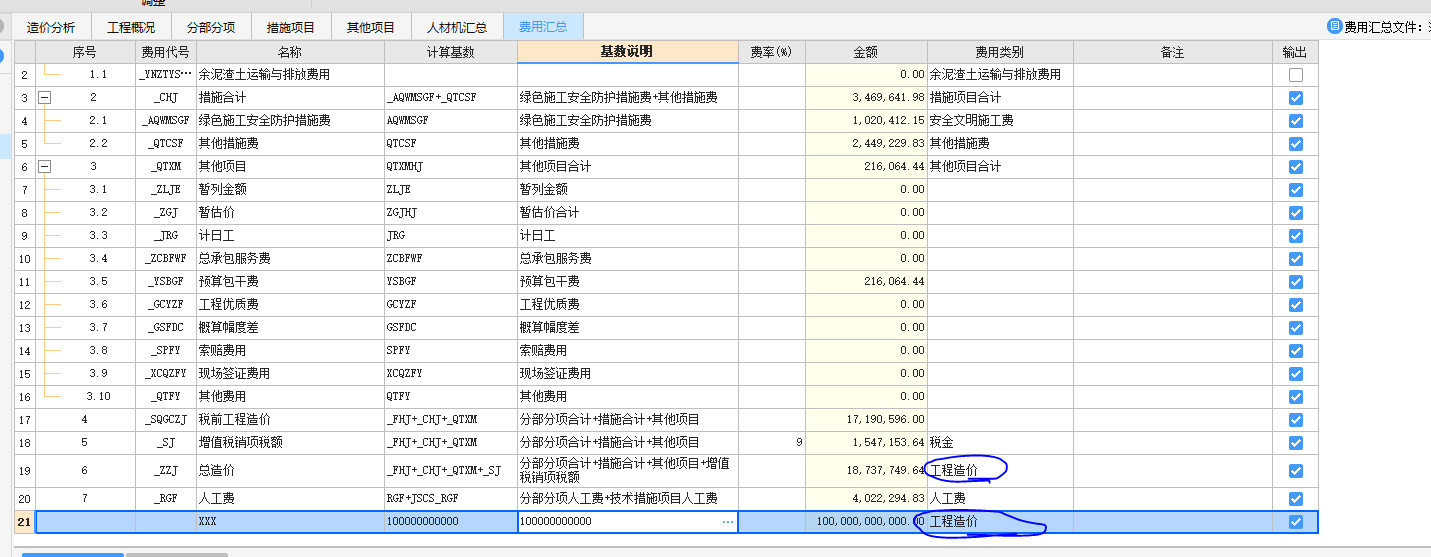
Task: Click amount 3,469,641.98
Action: 866,98
